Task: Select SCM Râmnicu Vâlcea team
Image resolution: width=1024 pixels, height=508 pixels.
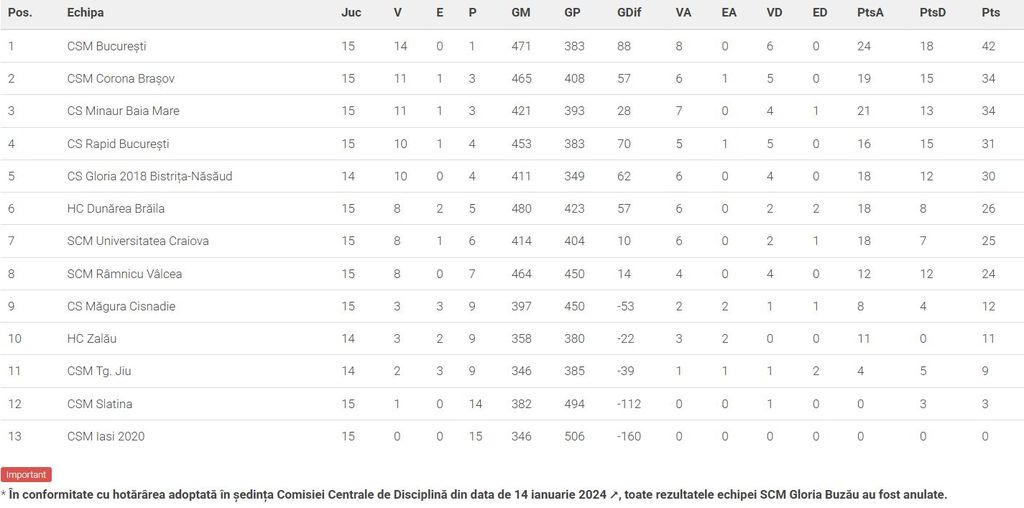Action: [x=124, y=274]
